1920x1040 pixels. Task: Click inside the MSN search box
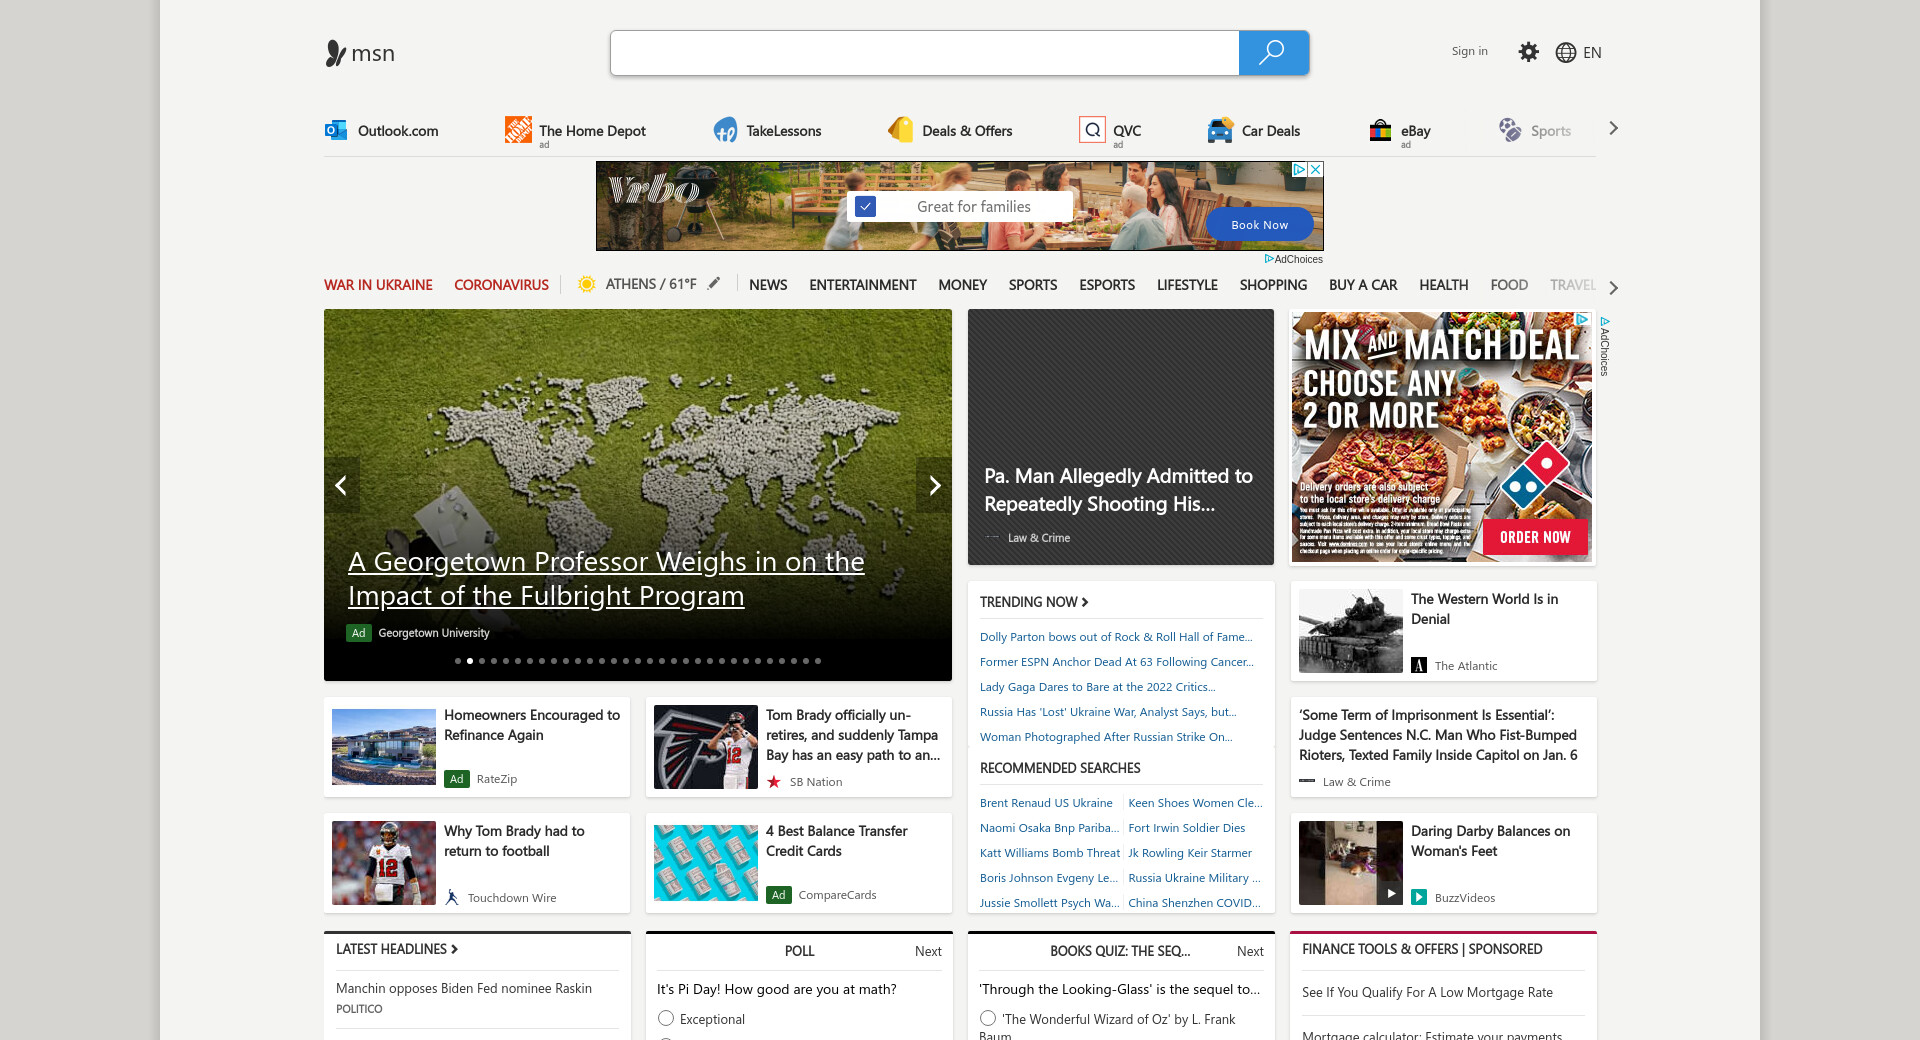pos(924,53)
